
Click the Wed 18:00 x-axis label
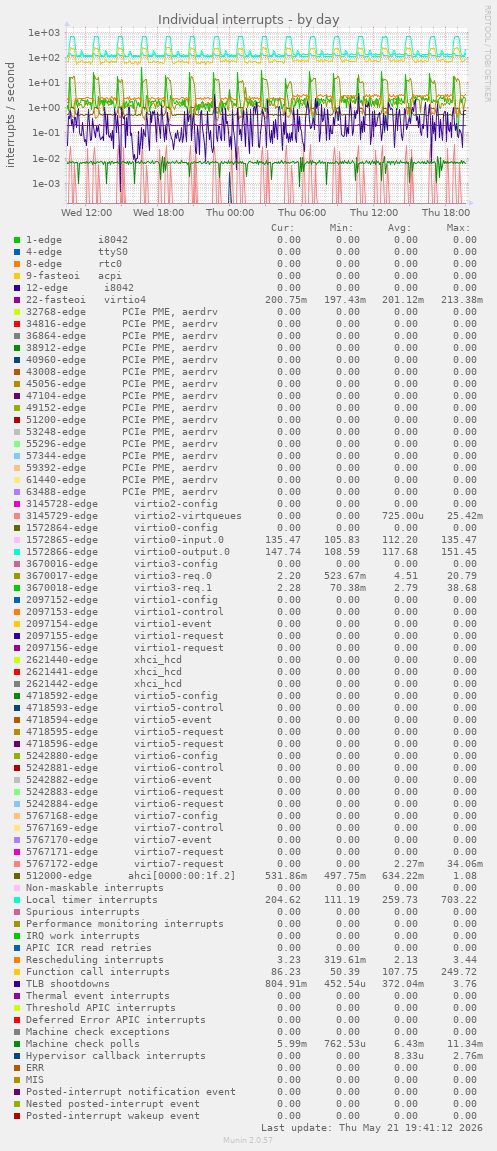158,213
